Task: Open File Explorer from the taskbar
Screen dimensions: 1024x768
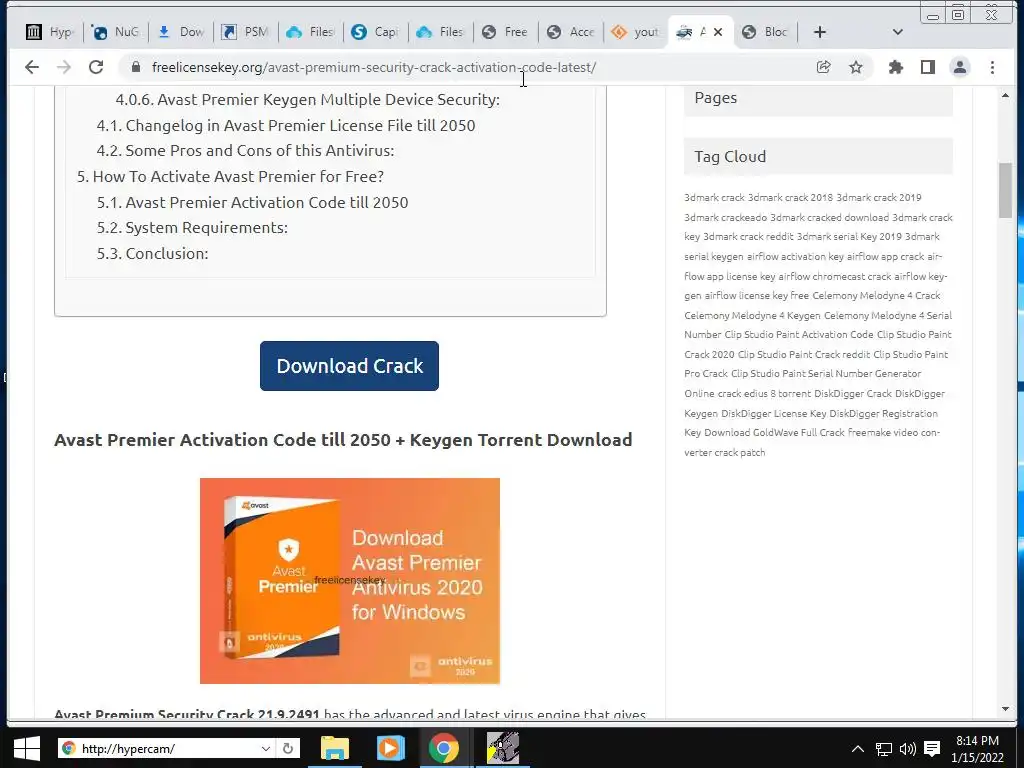Action: [x=335, y=748]
